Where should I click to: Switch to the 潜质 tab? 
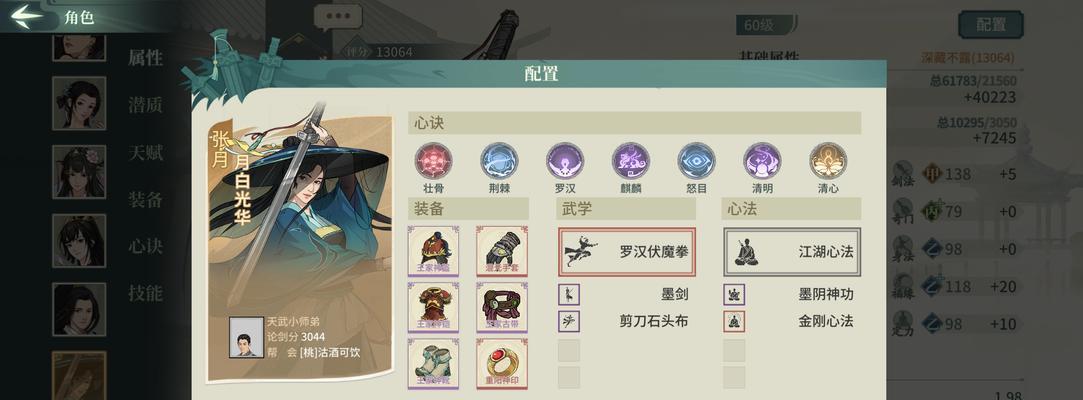pos(145,105)
